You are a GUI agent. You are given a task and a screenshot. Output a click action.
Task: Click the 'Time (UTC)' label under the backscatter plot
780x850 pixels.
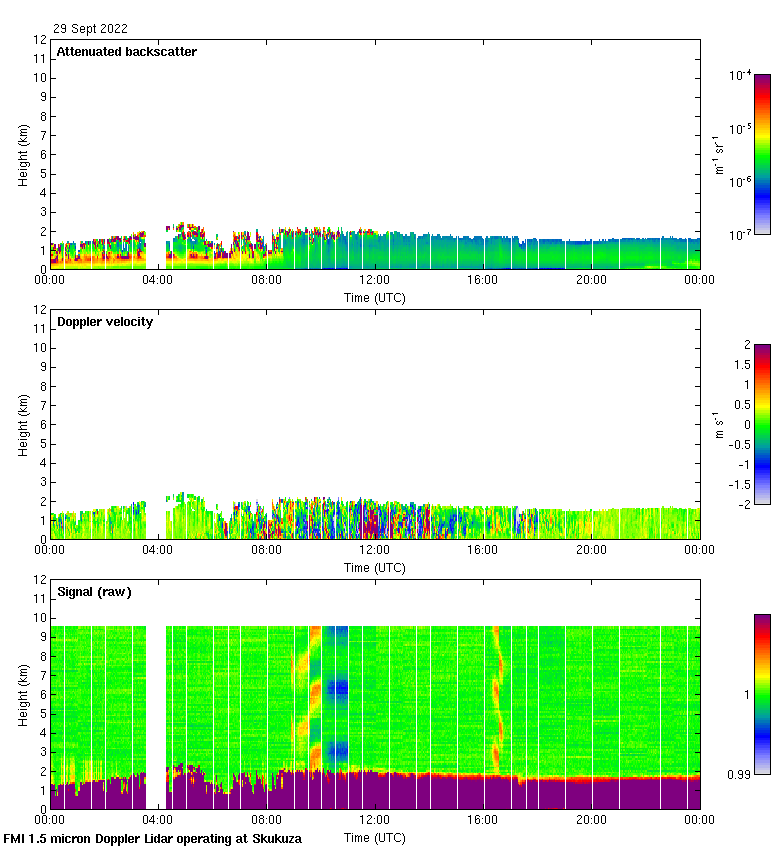click(x=375, y=297)
